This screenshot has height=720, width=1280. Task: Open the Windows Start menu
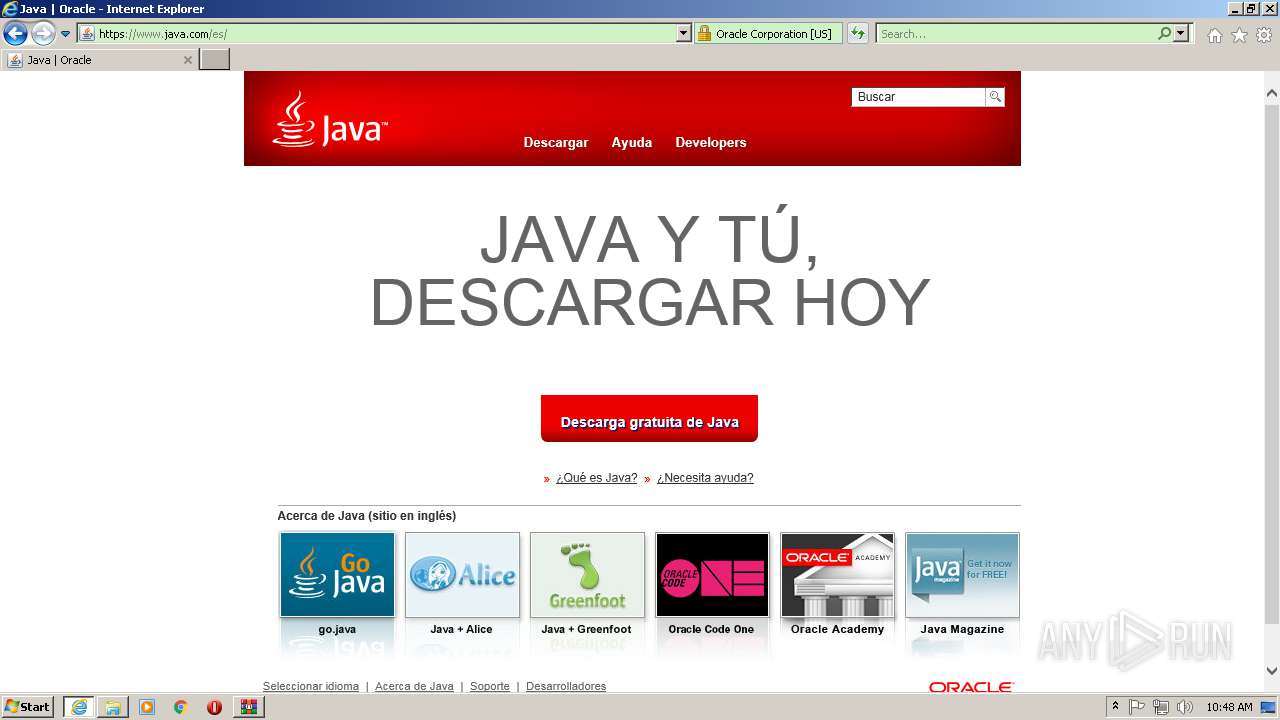pos(28,707)
